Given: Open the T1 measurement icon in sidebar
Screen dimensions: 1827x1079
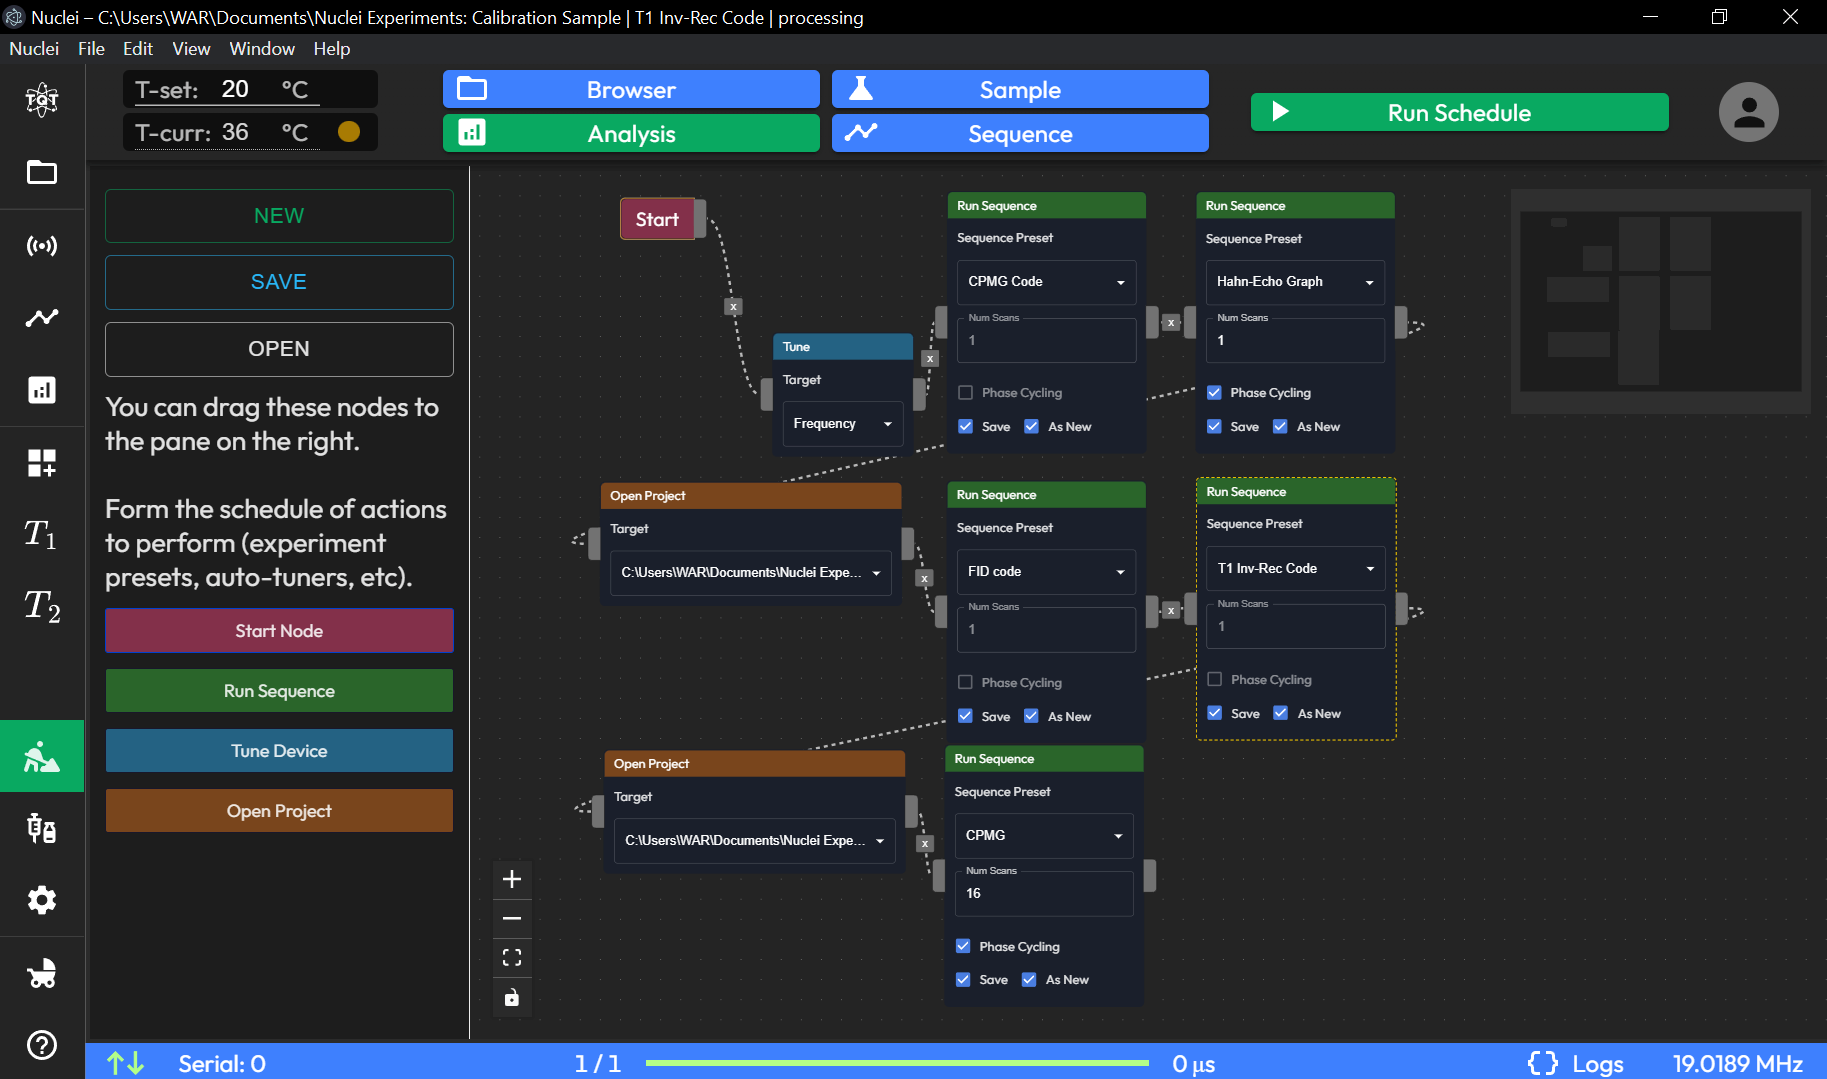Looking at the screenshot, I should coord(42,535).
